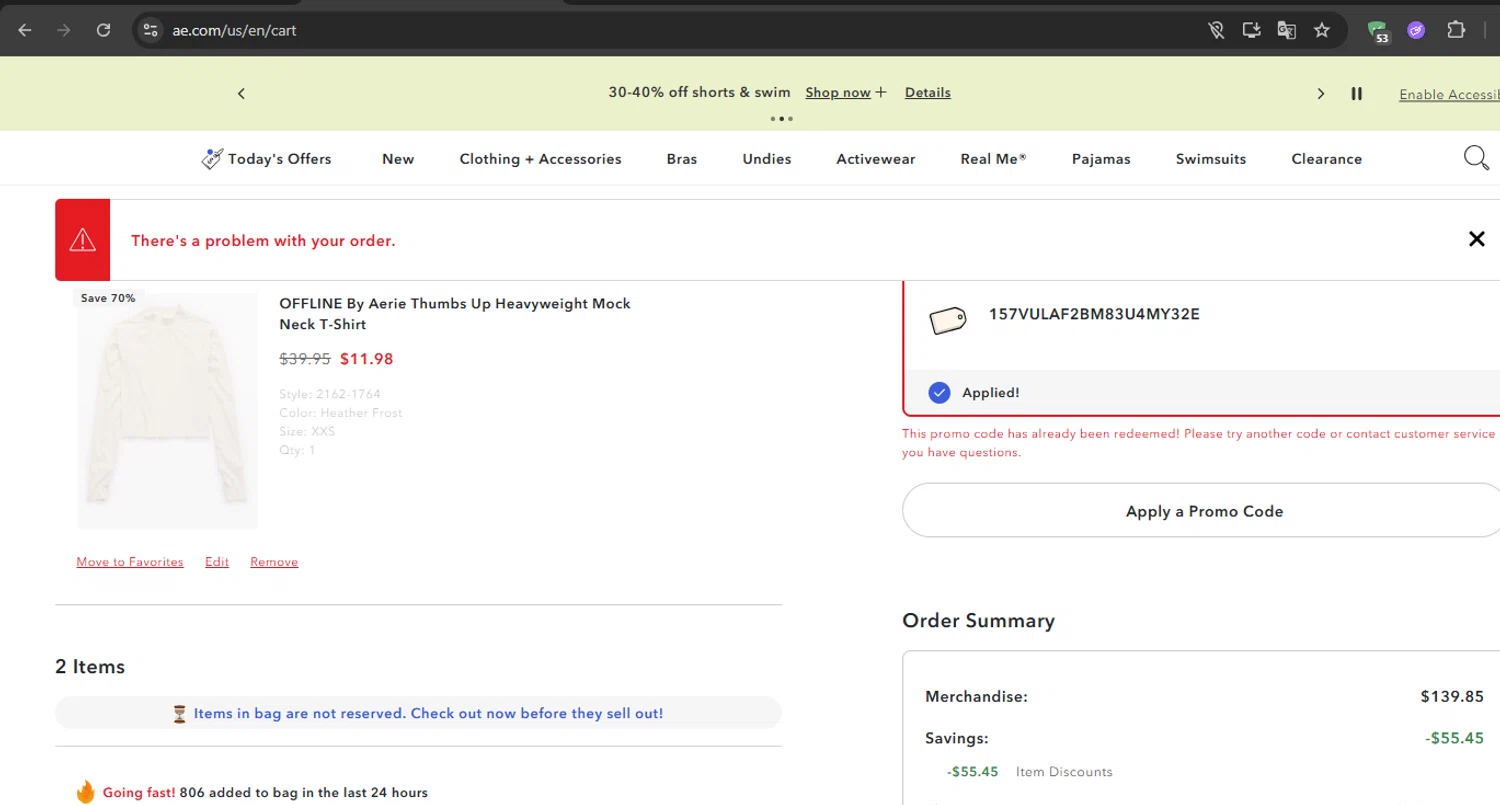Open the Real Me menu
Image resolution: width=1500 pixels, height=805 pixels.
[x=993, y=158]
